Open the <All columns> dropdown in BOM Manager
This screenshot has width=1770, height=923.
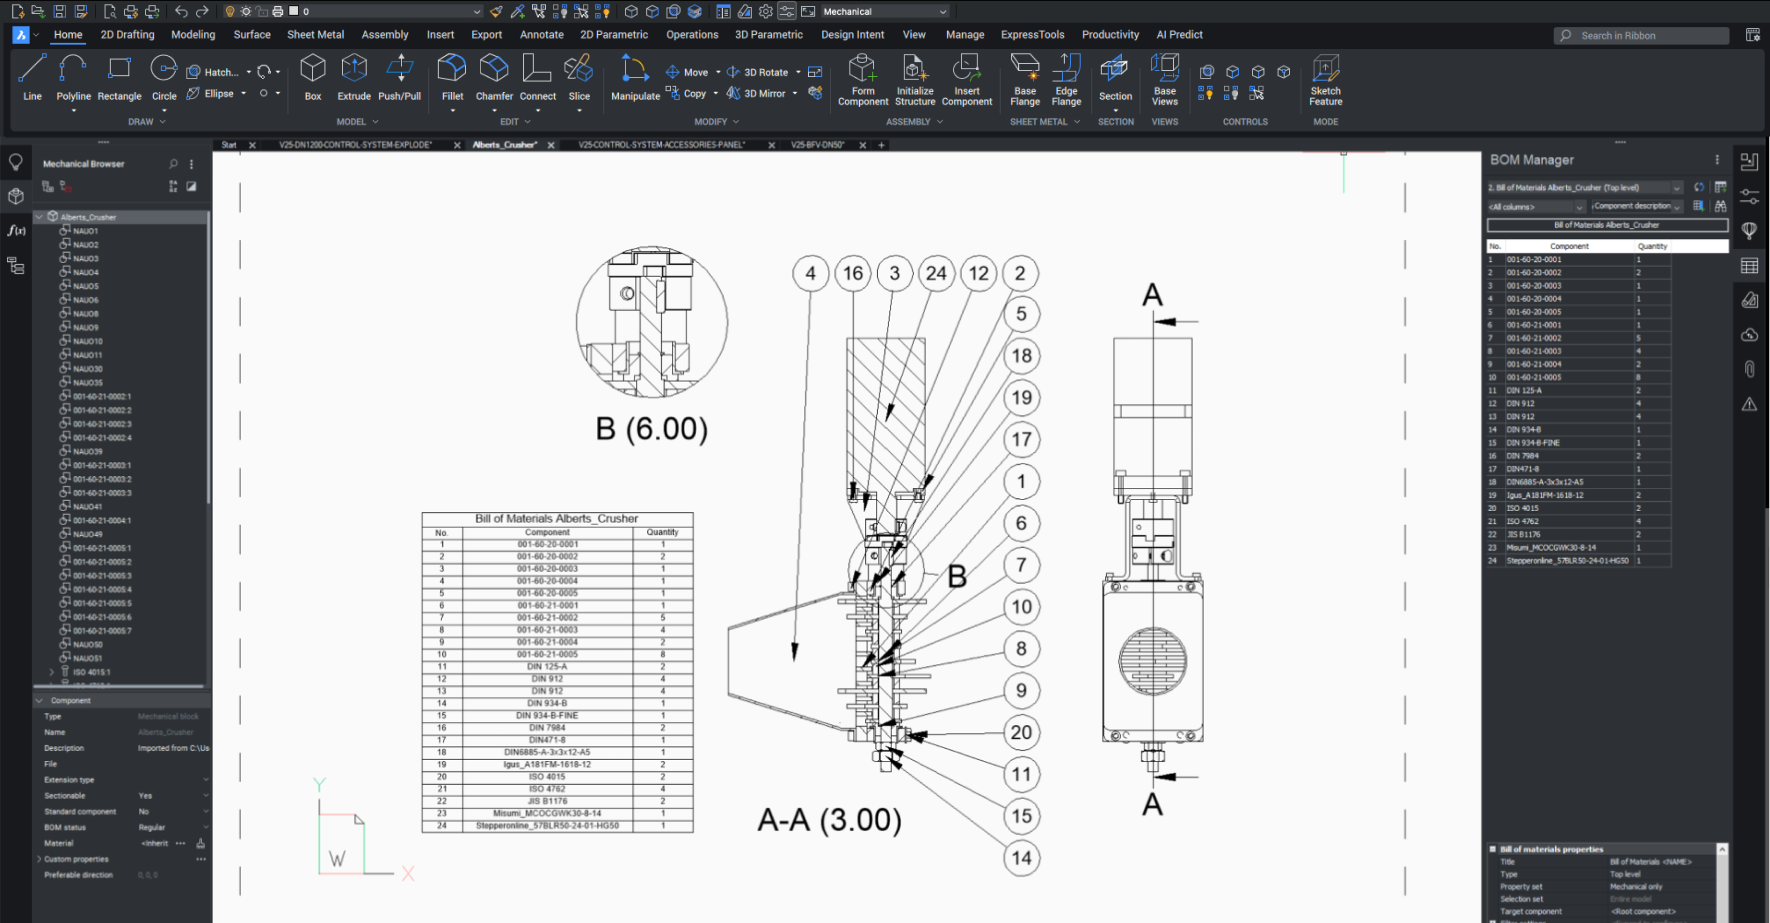pos(1535,207)
